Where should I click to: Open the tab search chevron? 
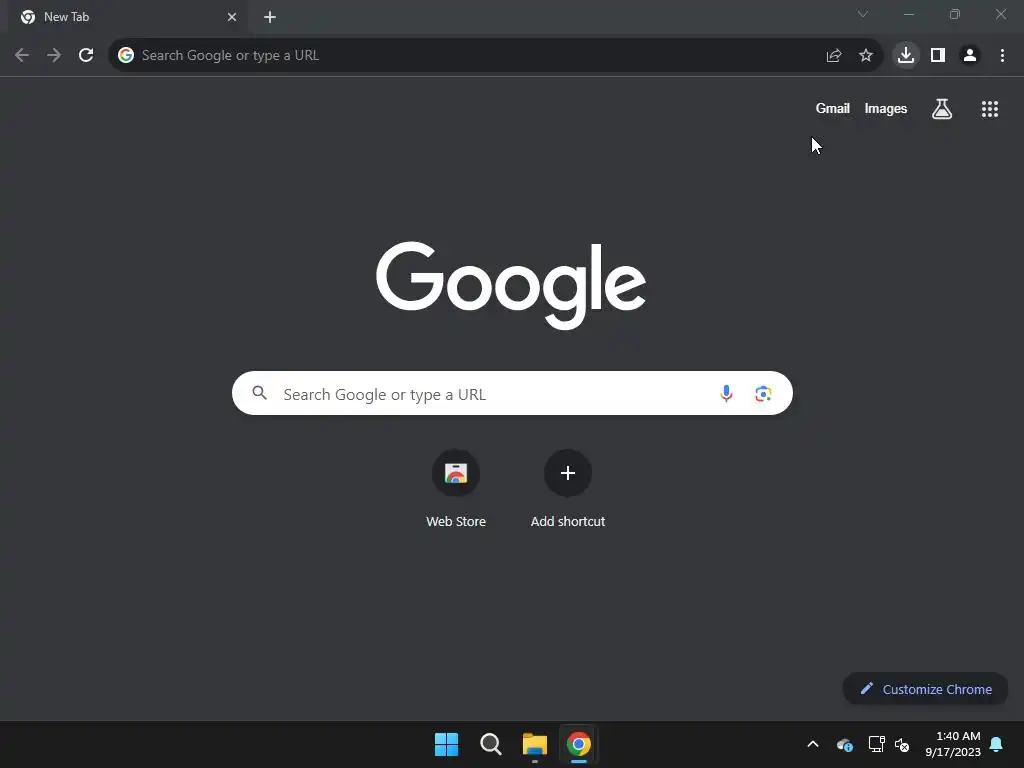pyautogui.click(x=863, y=14)
